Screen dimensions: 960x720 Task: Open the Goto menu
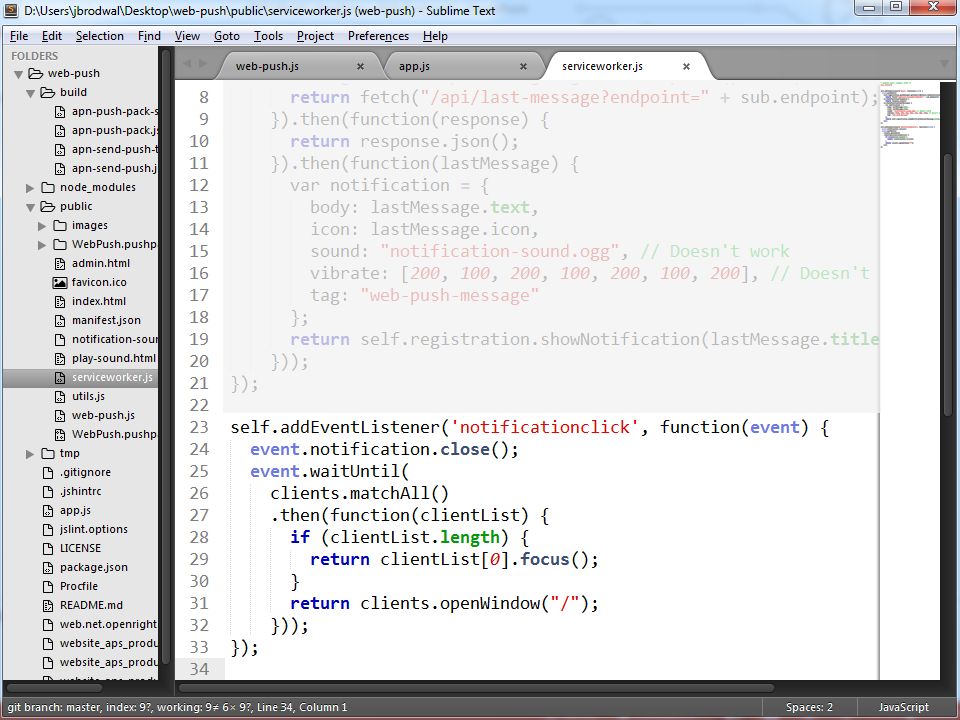pyautogui.click(x=227, y=36)
